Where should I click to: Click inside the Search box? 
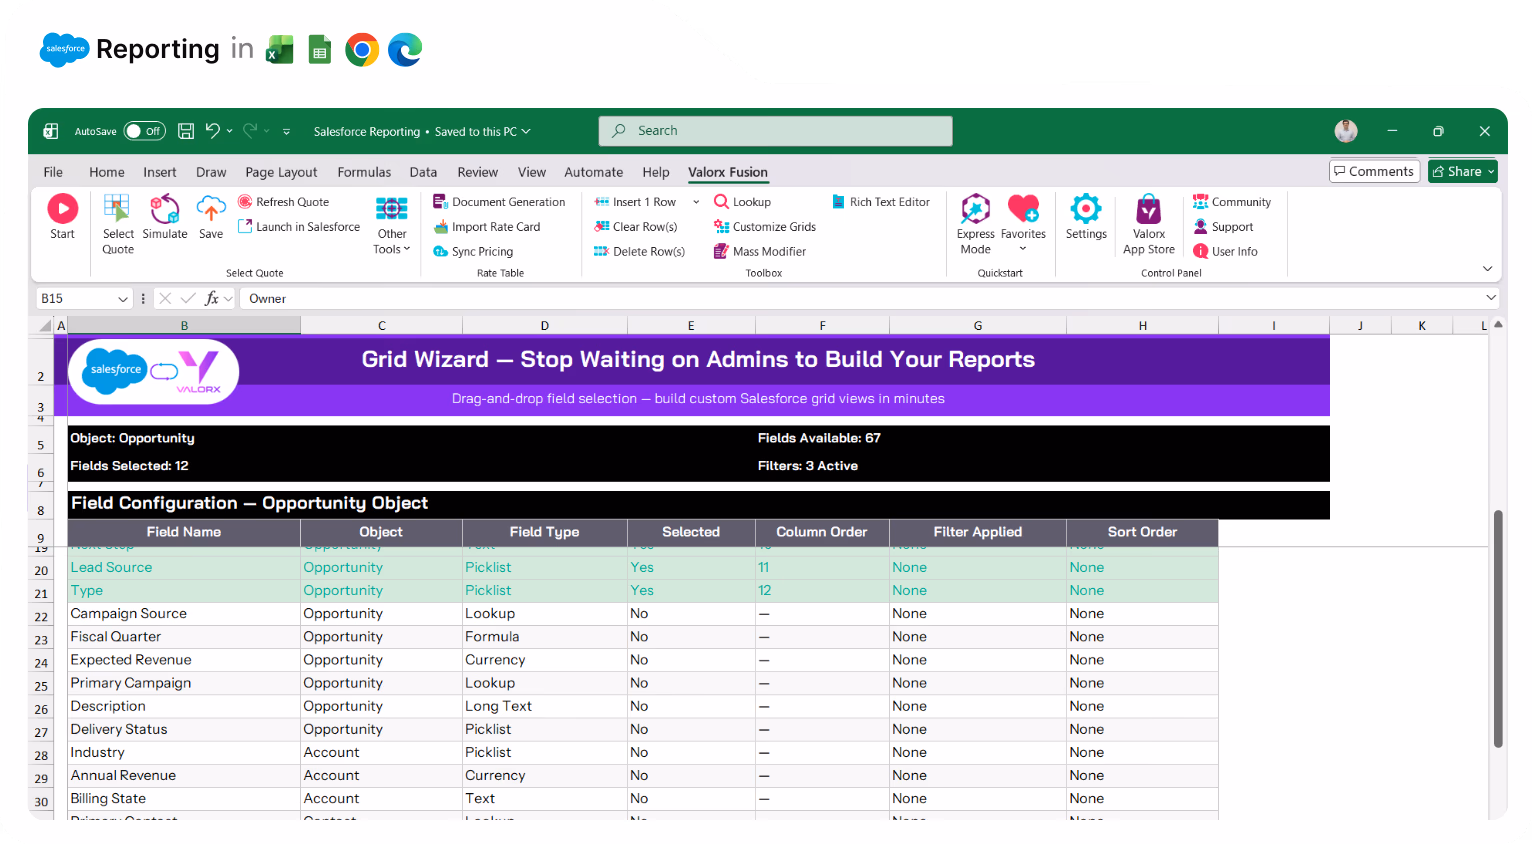[775, 130]
